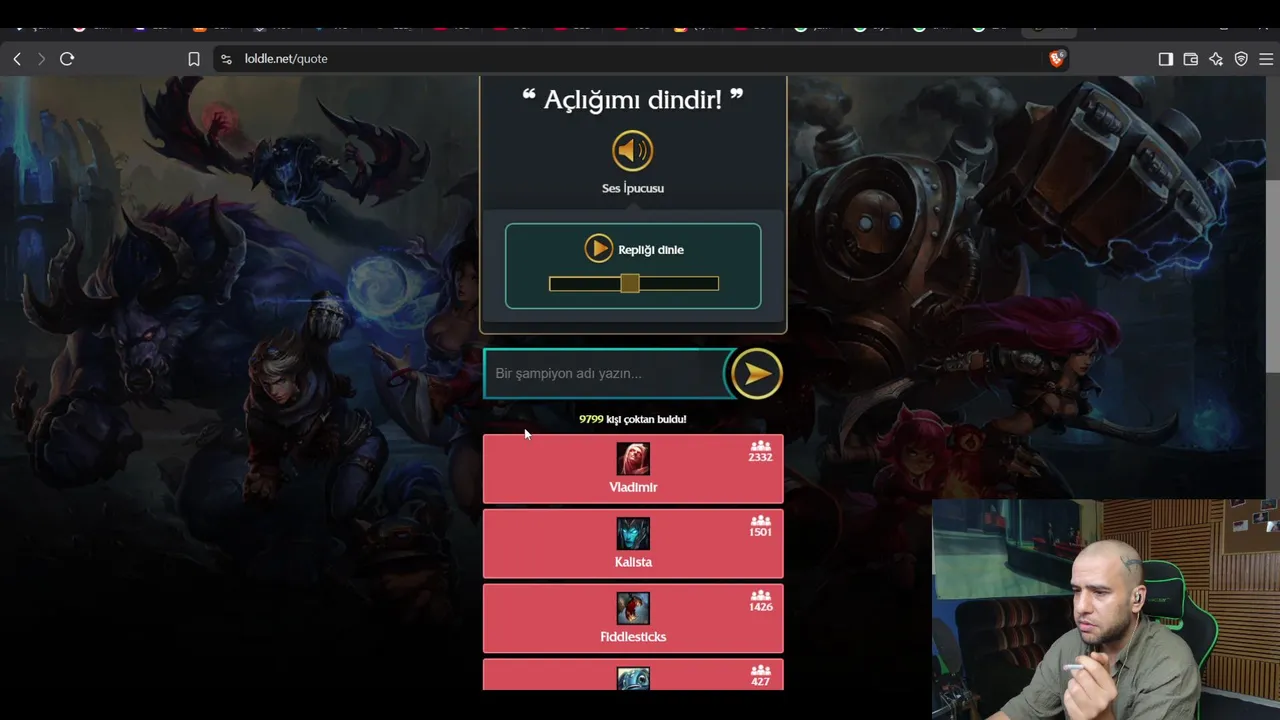
Task: Select the 'Ses İpucusu' label
Action: point(633,188)
